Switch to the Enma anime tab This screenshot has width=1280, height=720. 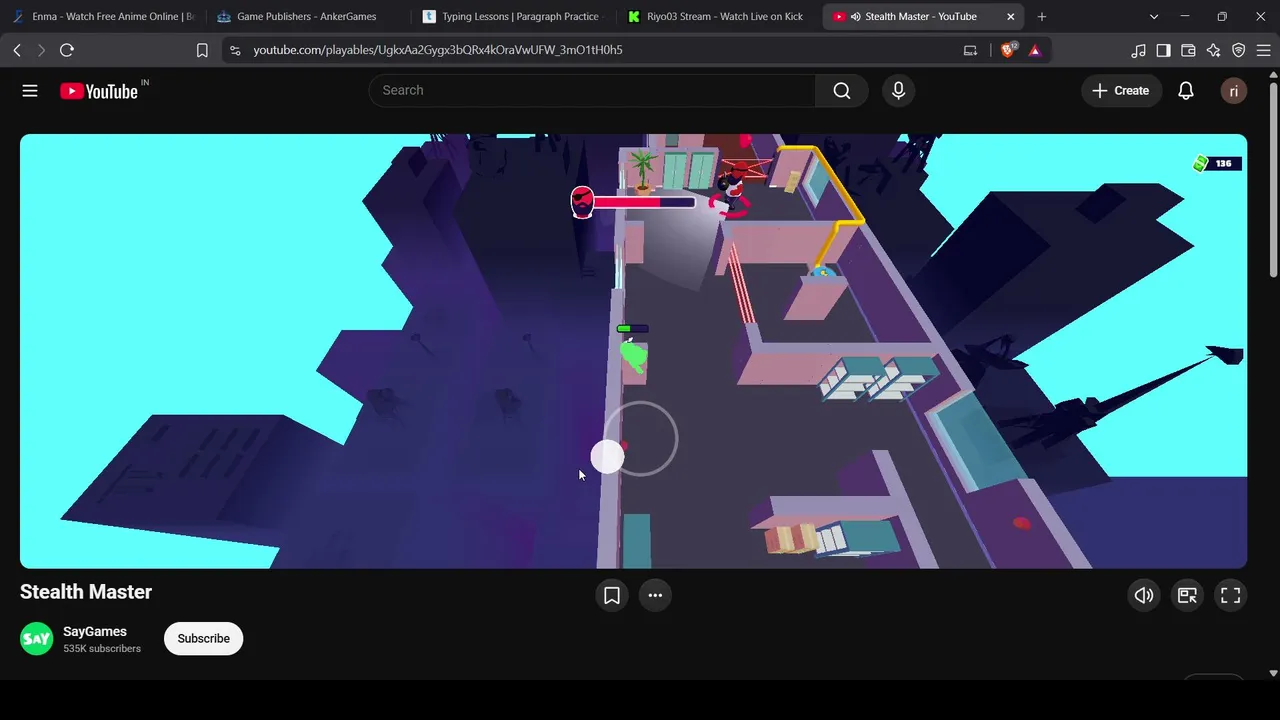103,17
